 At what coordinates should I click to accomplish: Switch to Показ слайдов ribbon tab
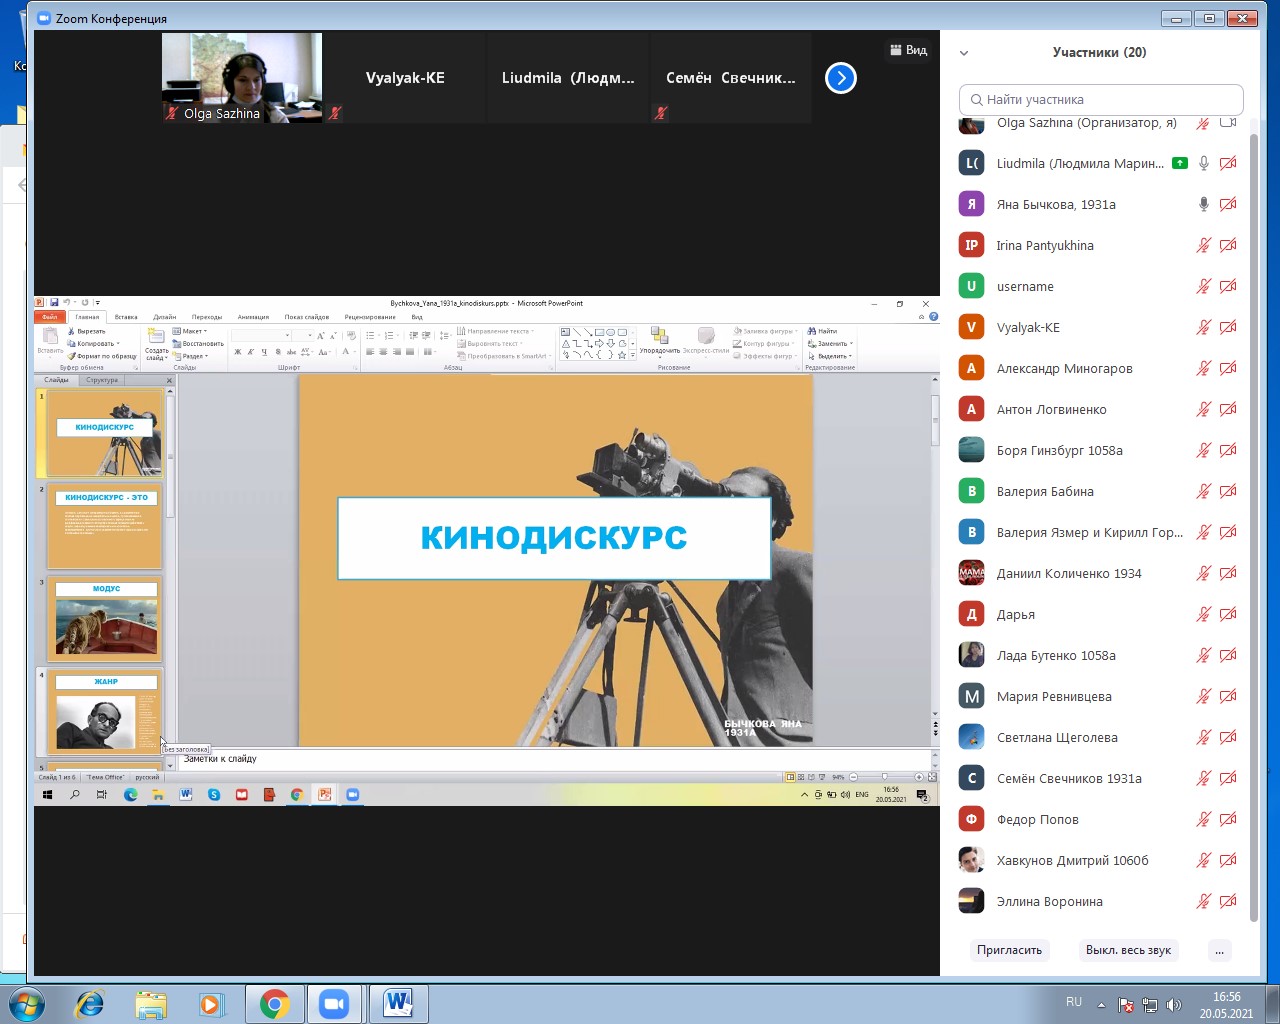[x=307, y=317]
